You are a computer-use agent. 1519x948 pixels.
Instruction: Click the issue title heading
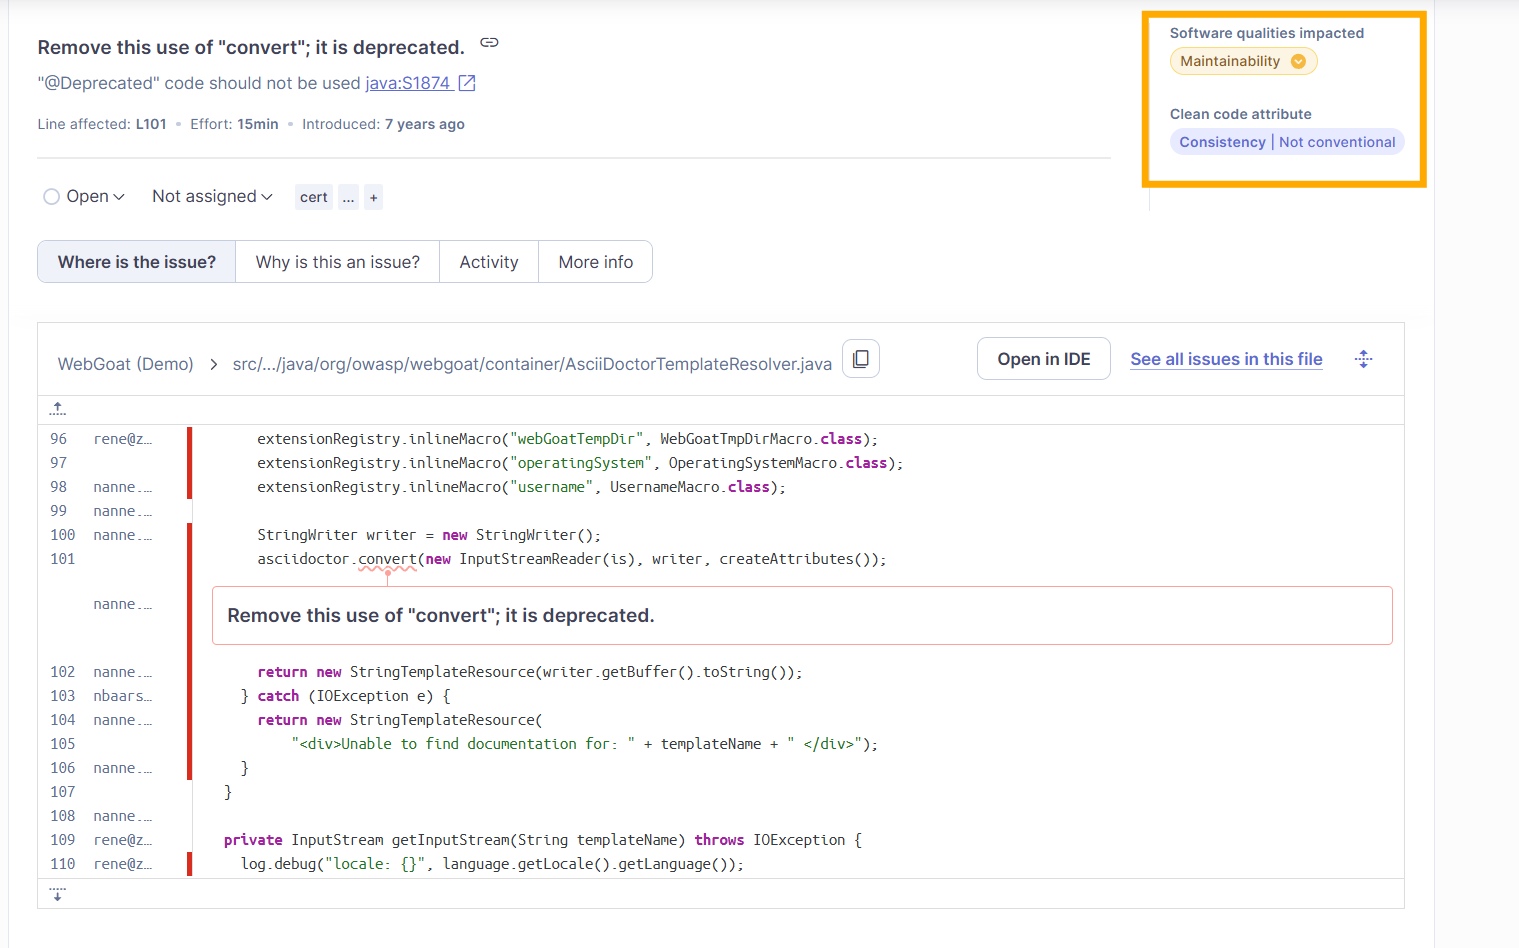point(251,47)
